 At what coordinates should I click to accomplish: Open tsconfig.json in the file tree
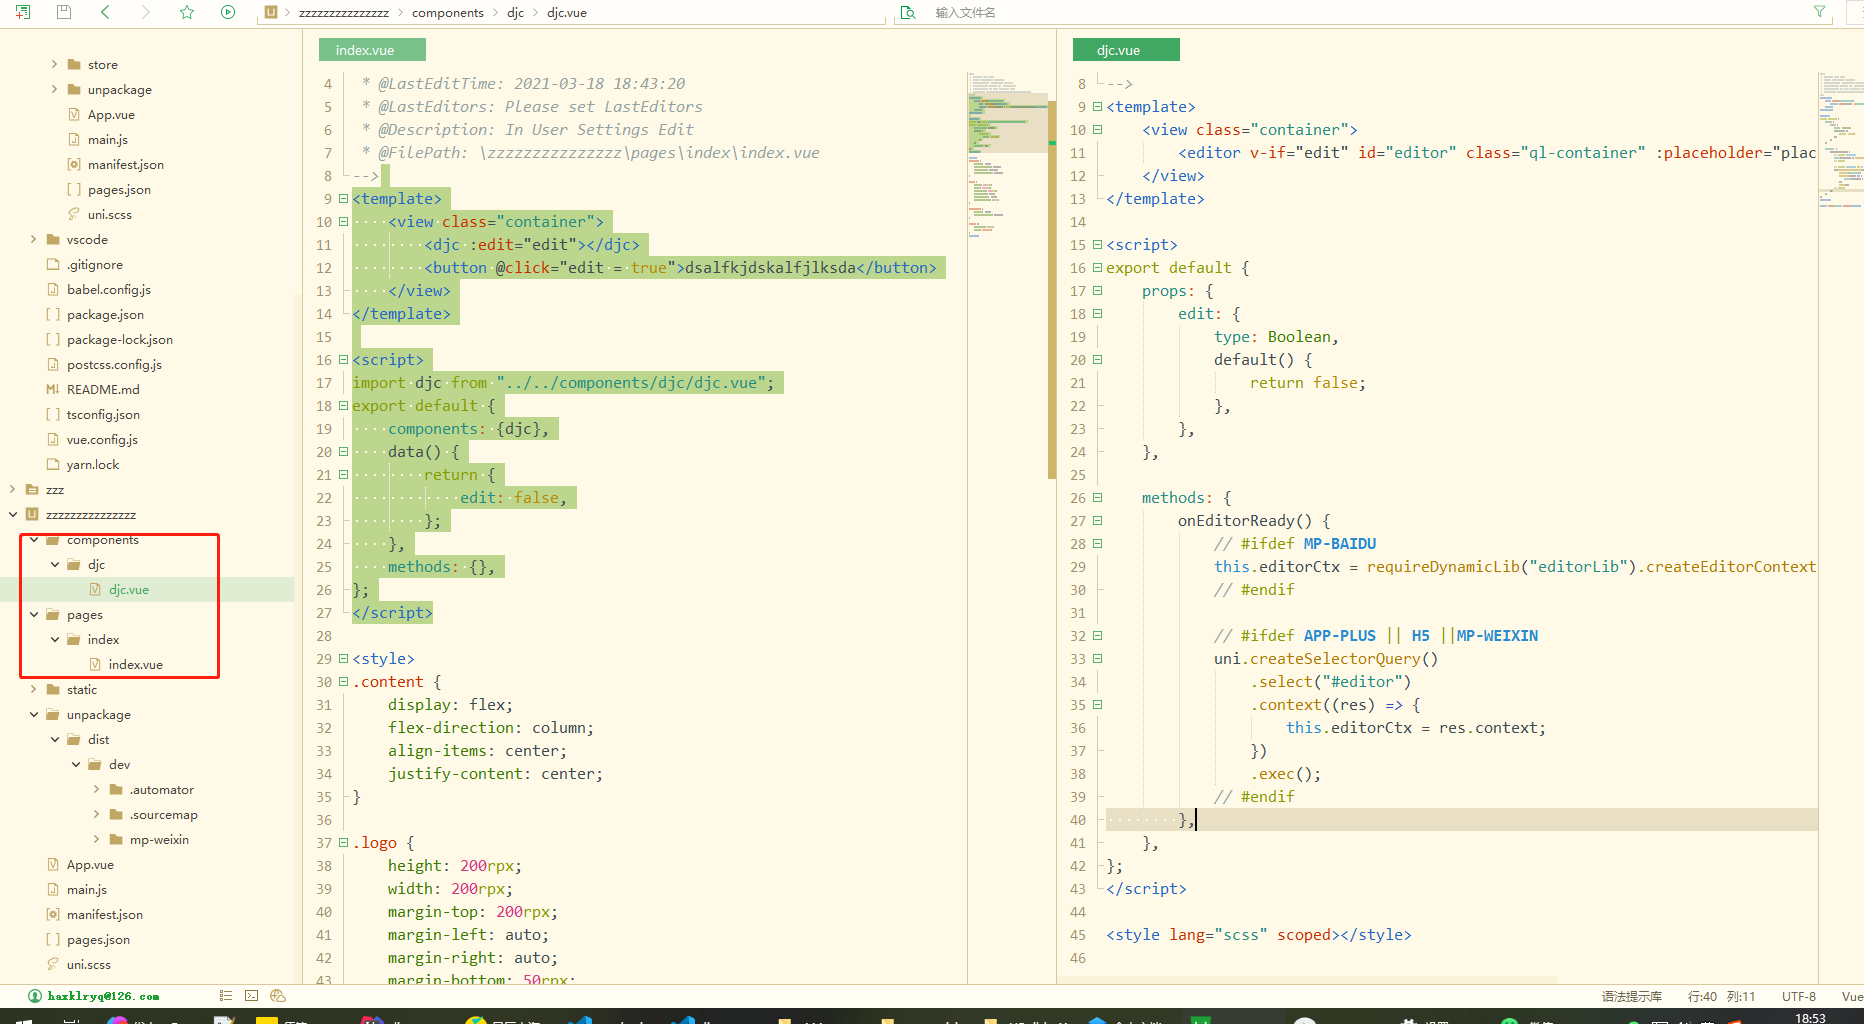click(x=103, y=414)
